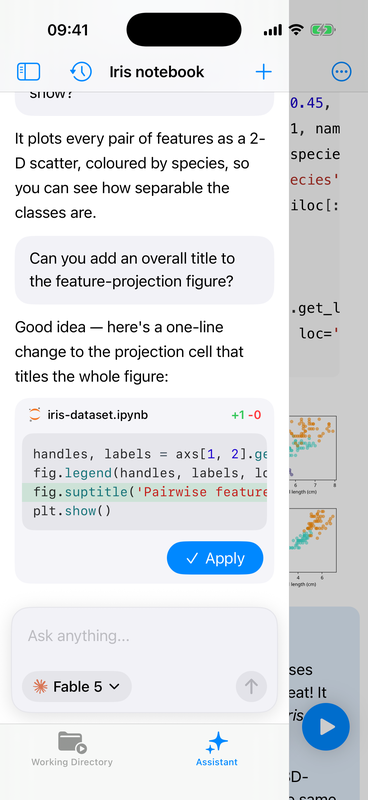Tap the lower scatter plot thumbnail

point(313,542)
